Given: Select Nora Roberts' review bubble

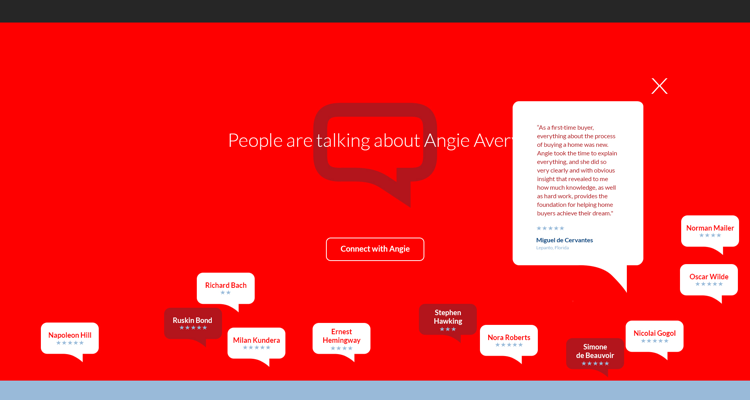Looking at the screenshot, I should click(509, 340).
